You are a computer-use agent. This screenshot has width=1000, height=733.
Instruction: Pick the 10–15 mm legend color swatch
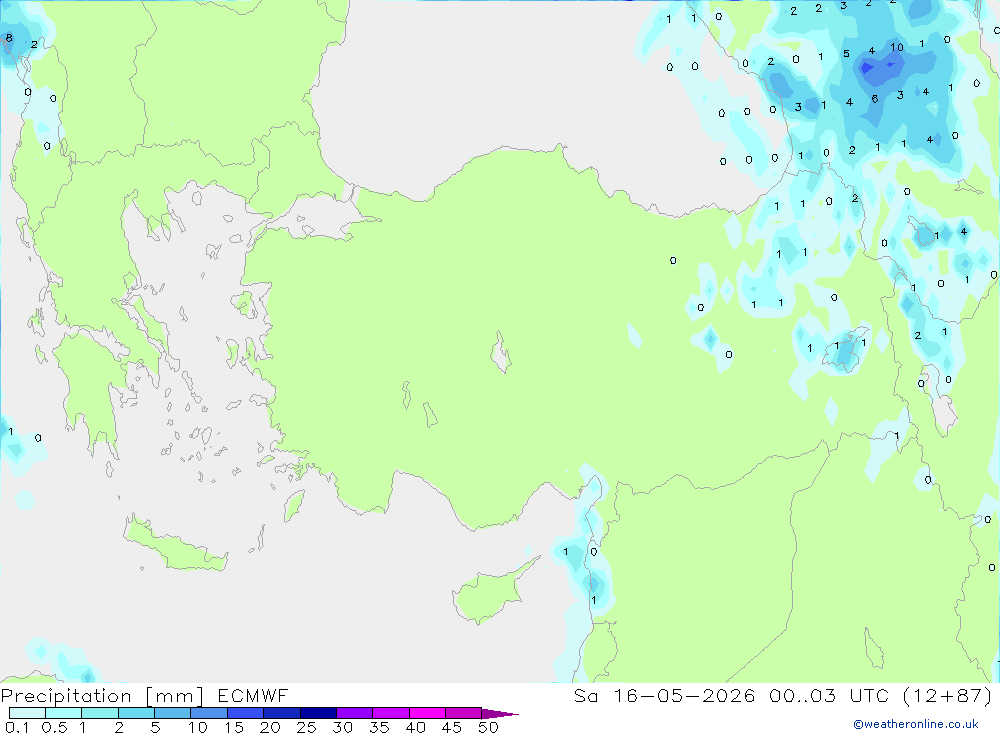(x=209, y=713)
